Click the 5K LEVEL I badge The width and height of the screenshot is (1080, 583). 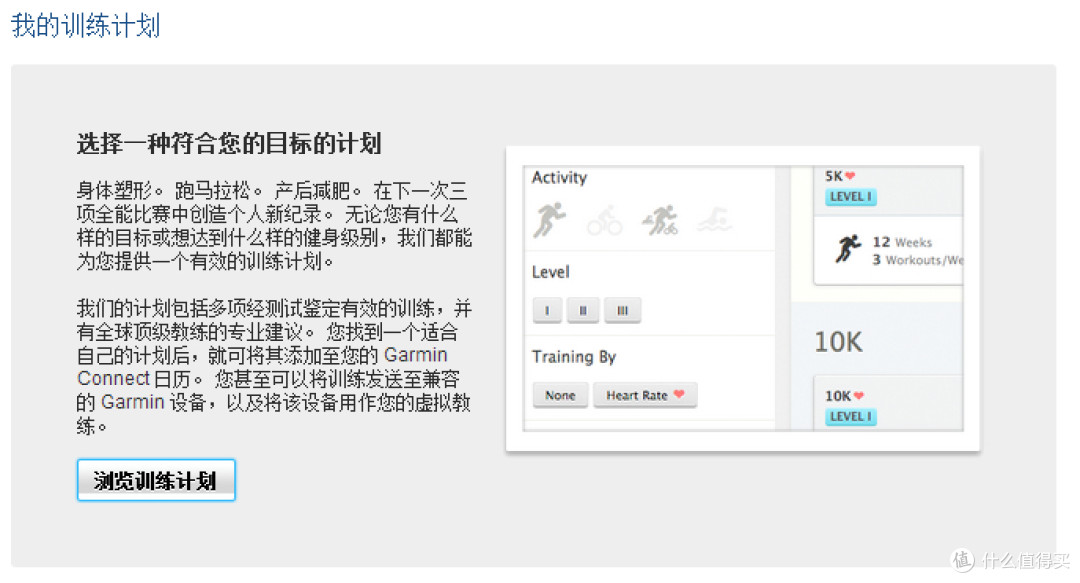click(x=851, y=197)
